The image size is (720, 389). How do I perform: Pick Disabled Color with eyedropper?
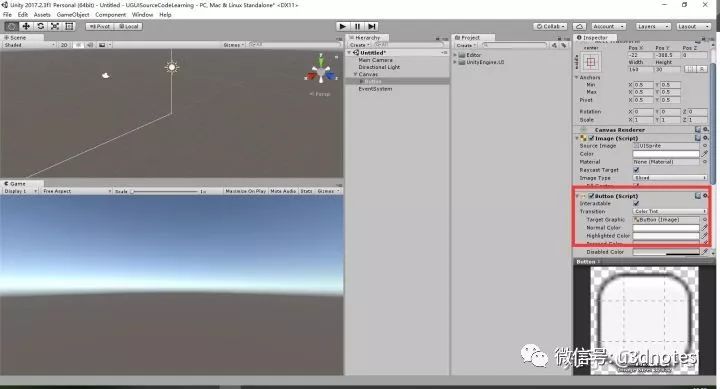pos(705,252)
